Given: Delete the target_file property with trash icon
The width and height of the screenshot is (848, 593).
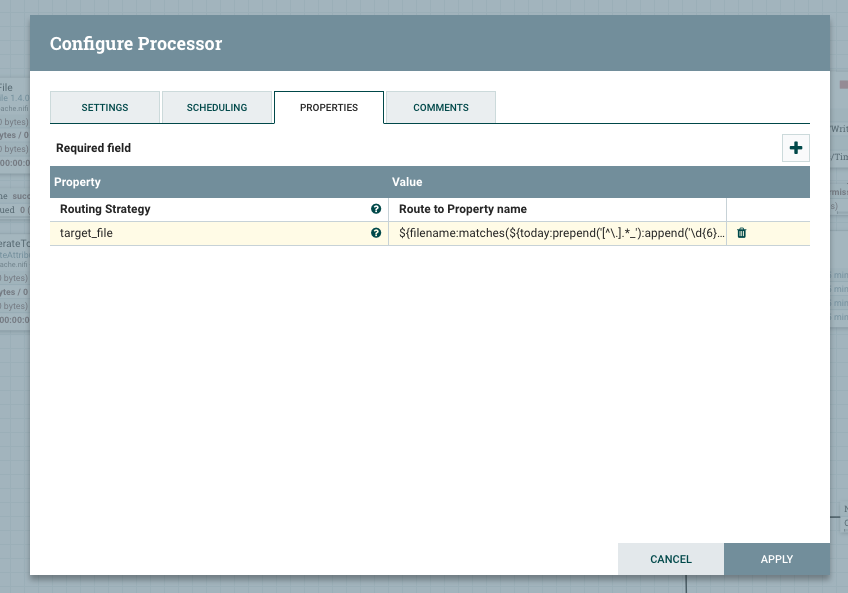Looking at the screenshot, I should click(x=741, y=233).
